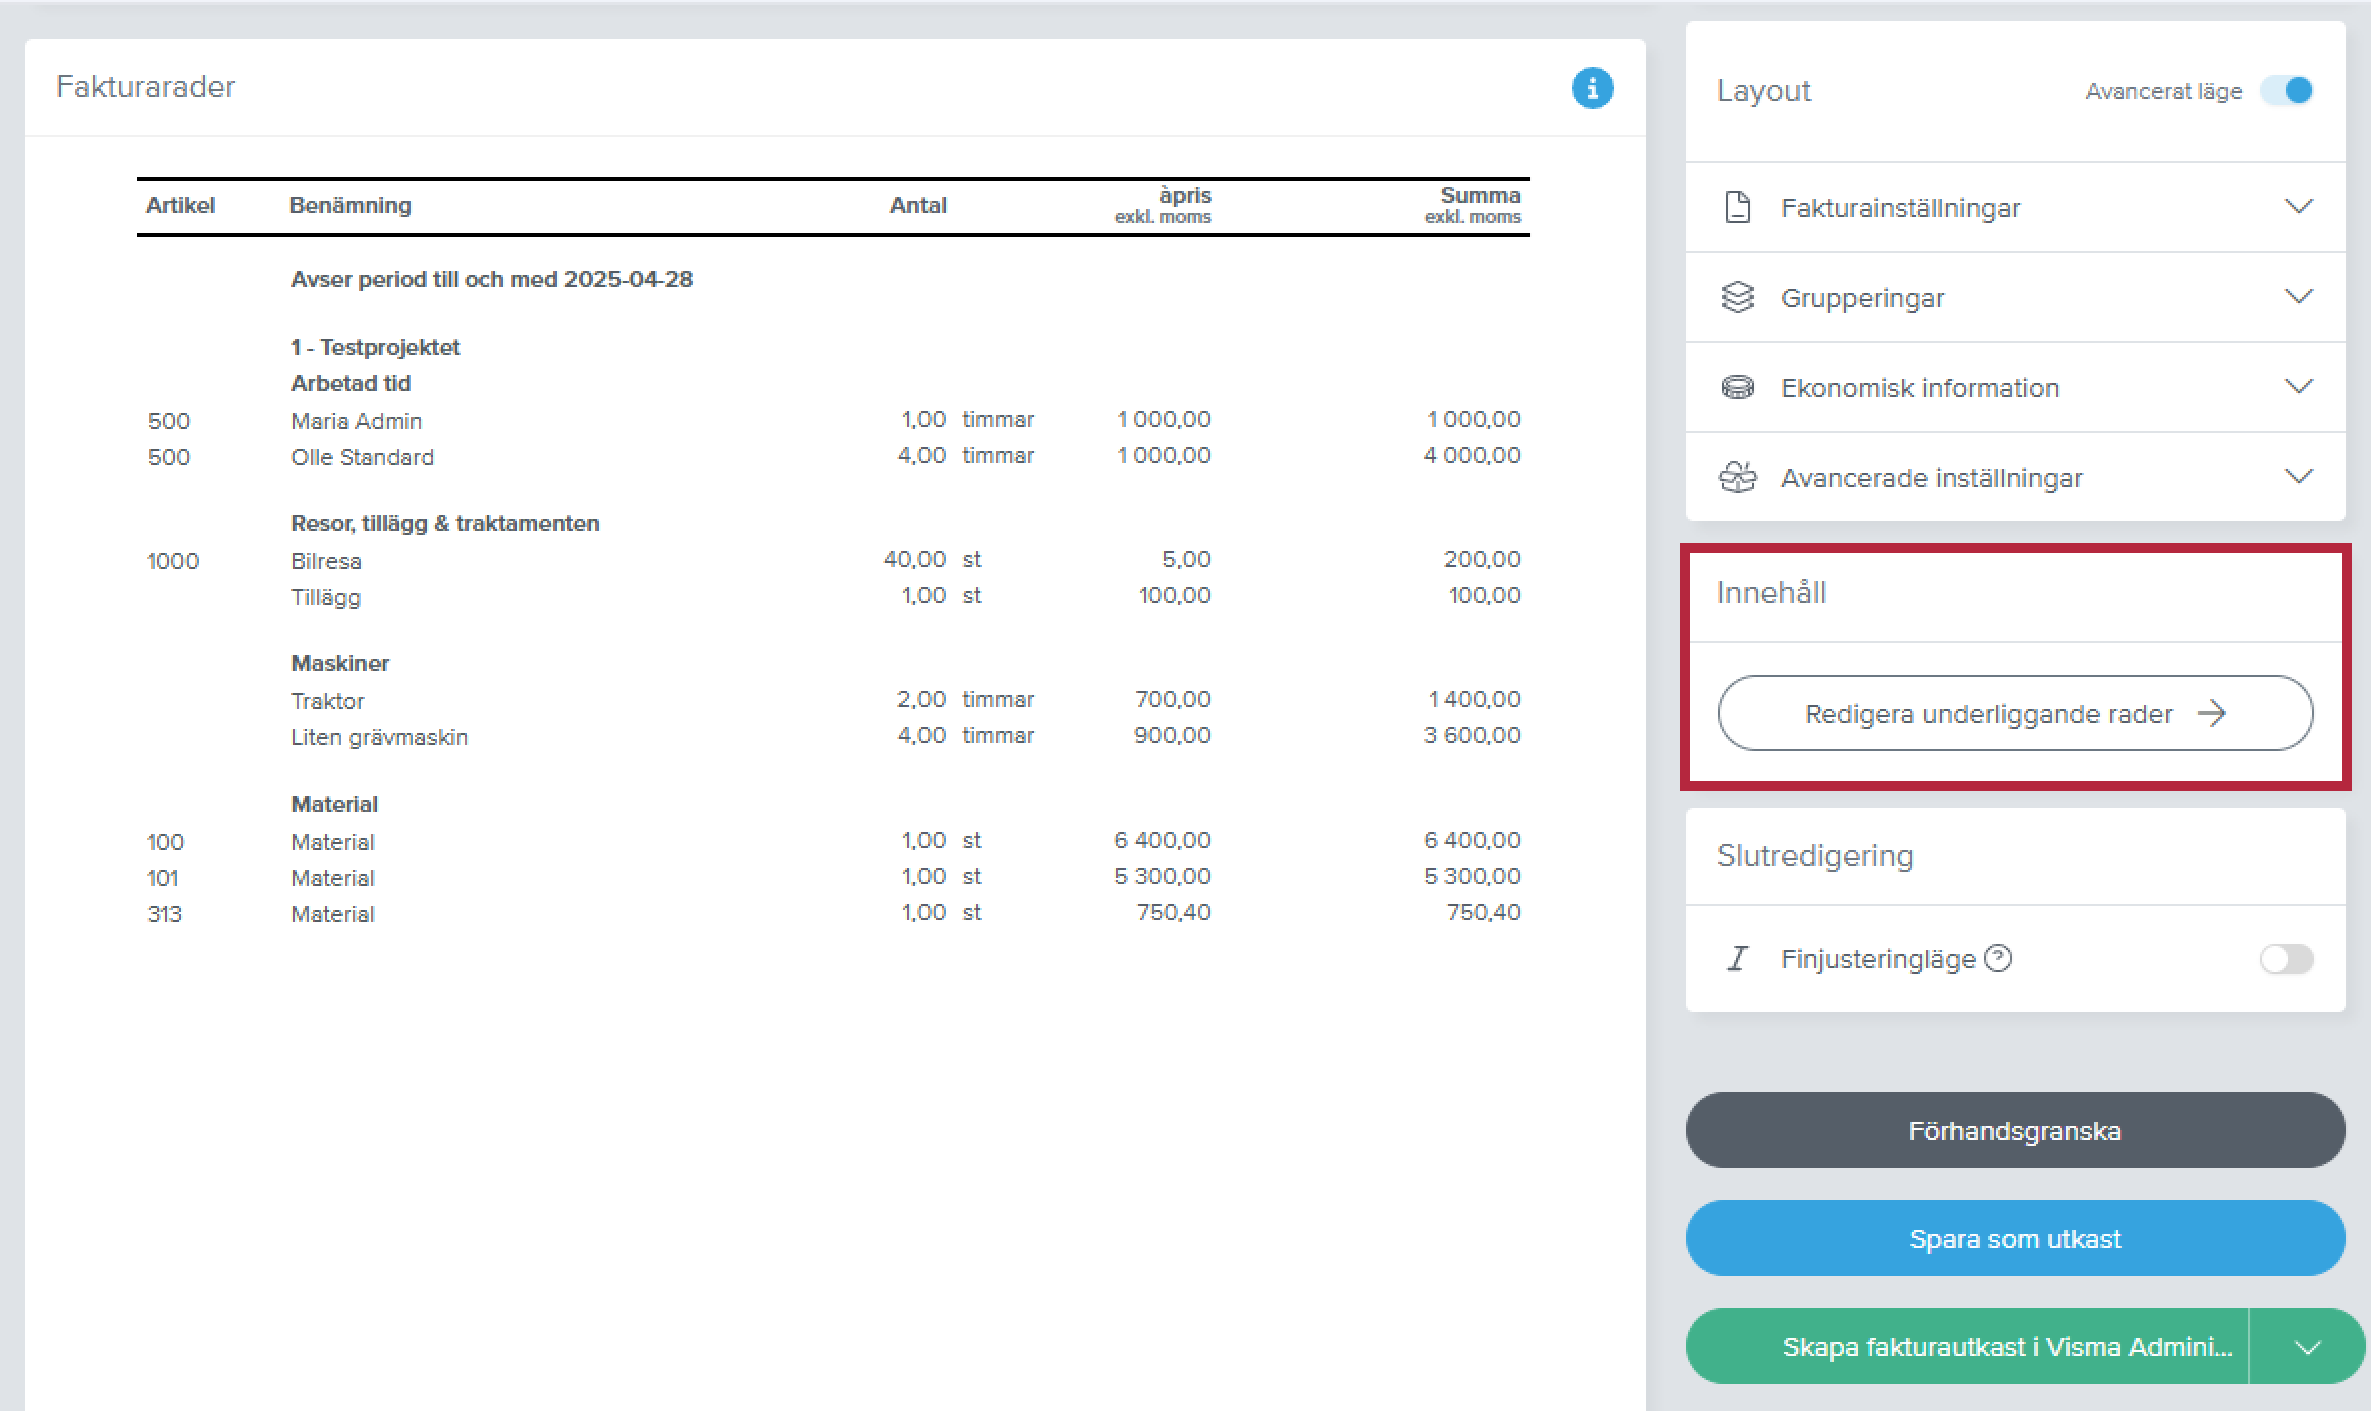Click the 40,00 quantity for Bilresa
The image size is (2371, 1411).
[915, 559]
